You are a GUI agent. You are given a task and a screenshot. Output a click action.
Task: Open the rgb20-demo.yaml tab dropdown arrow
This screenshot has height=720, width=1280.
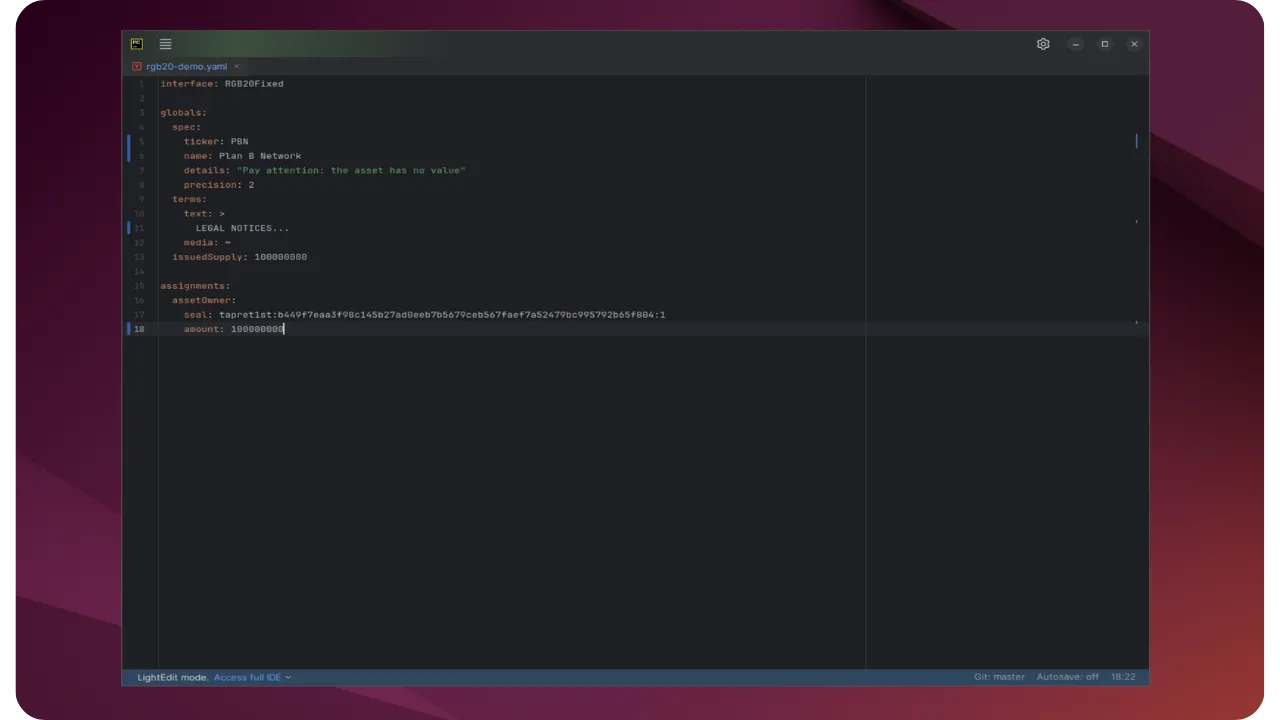[x=236, y=66]
